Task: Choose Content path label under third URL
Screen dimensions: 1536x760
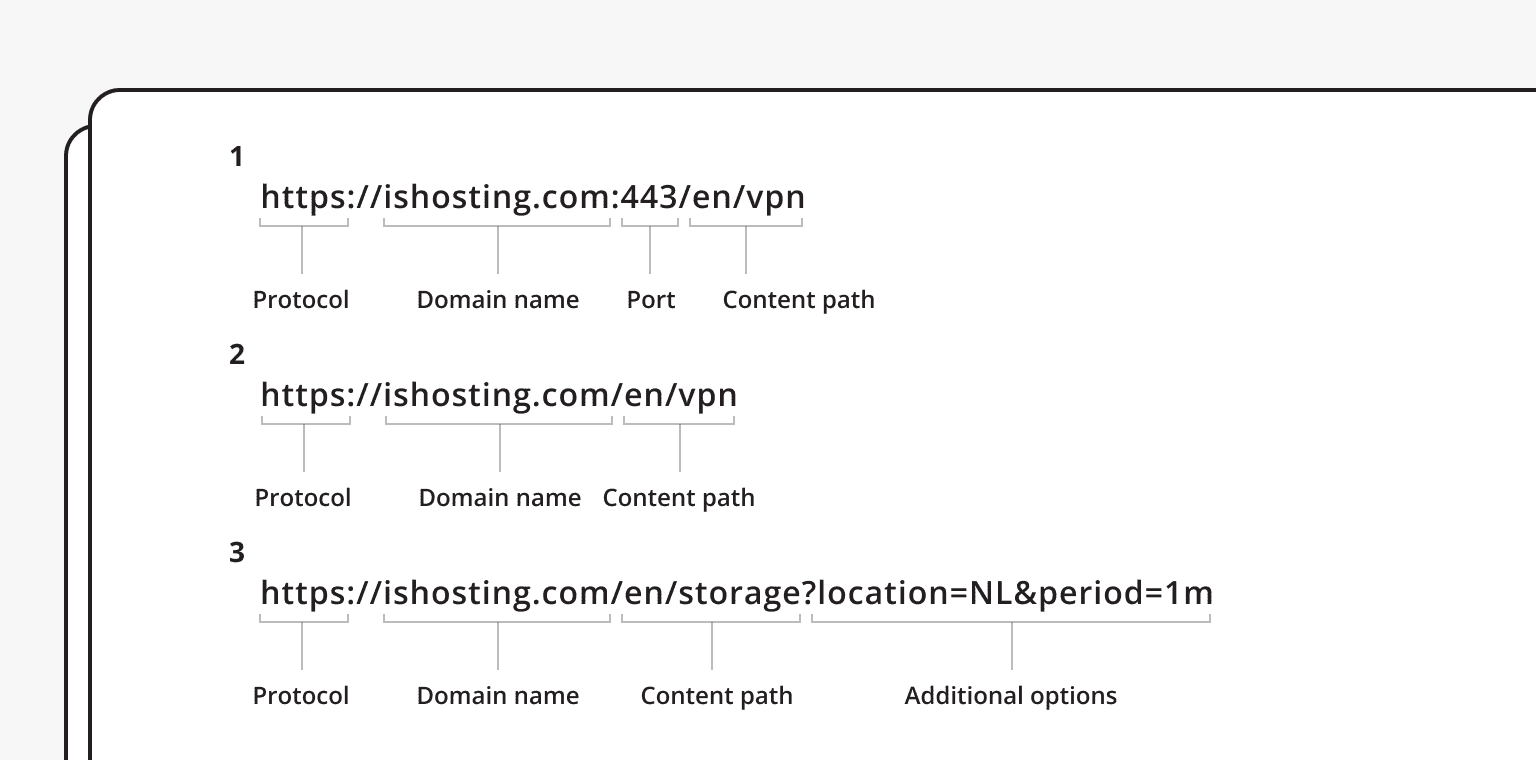Action: point(717,696)
